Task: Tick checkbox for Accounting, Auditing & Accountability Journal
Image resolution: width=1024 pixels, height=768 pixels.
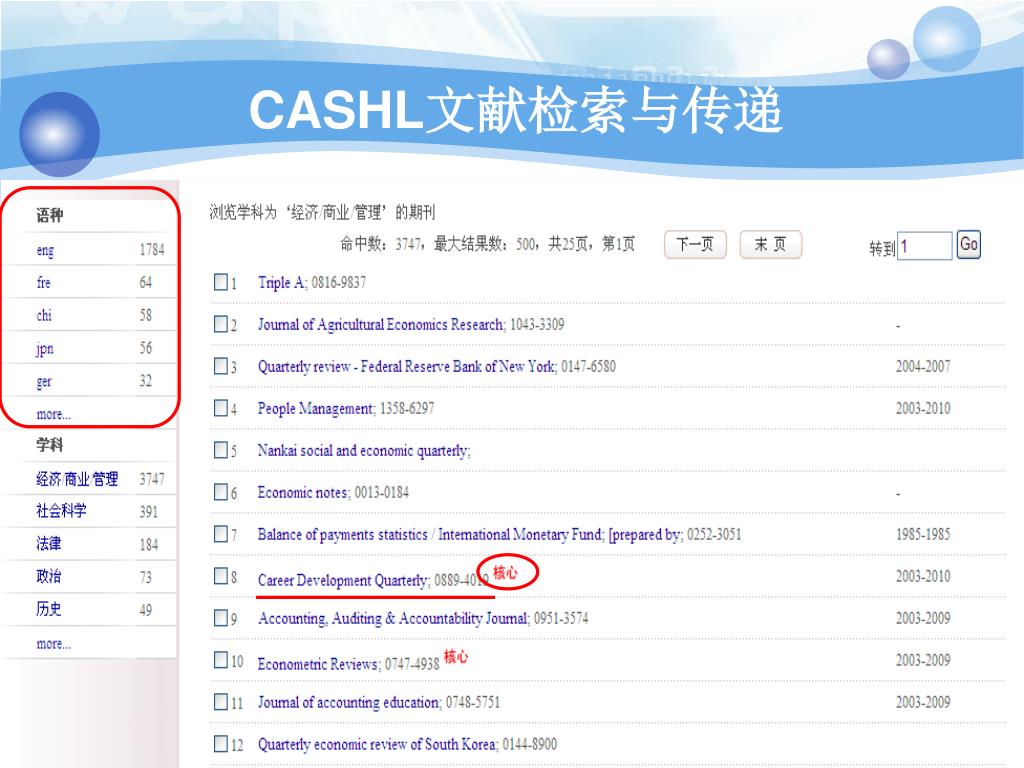Action: pos(221,618)
